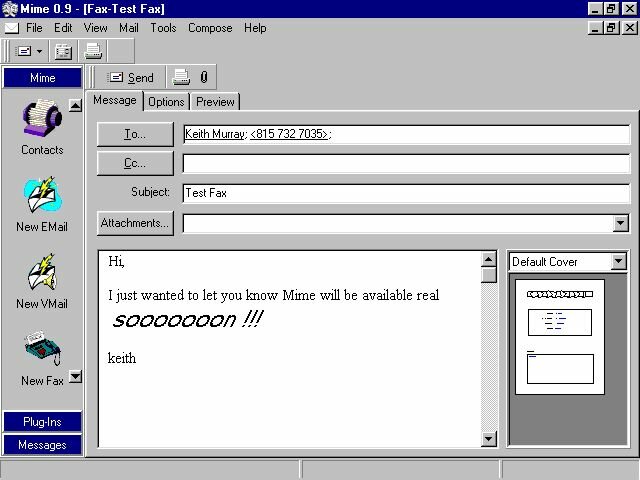Click the message body scrollbar thumb
Viewport: 640px width, 480px height.
[x=489, y=275]
